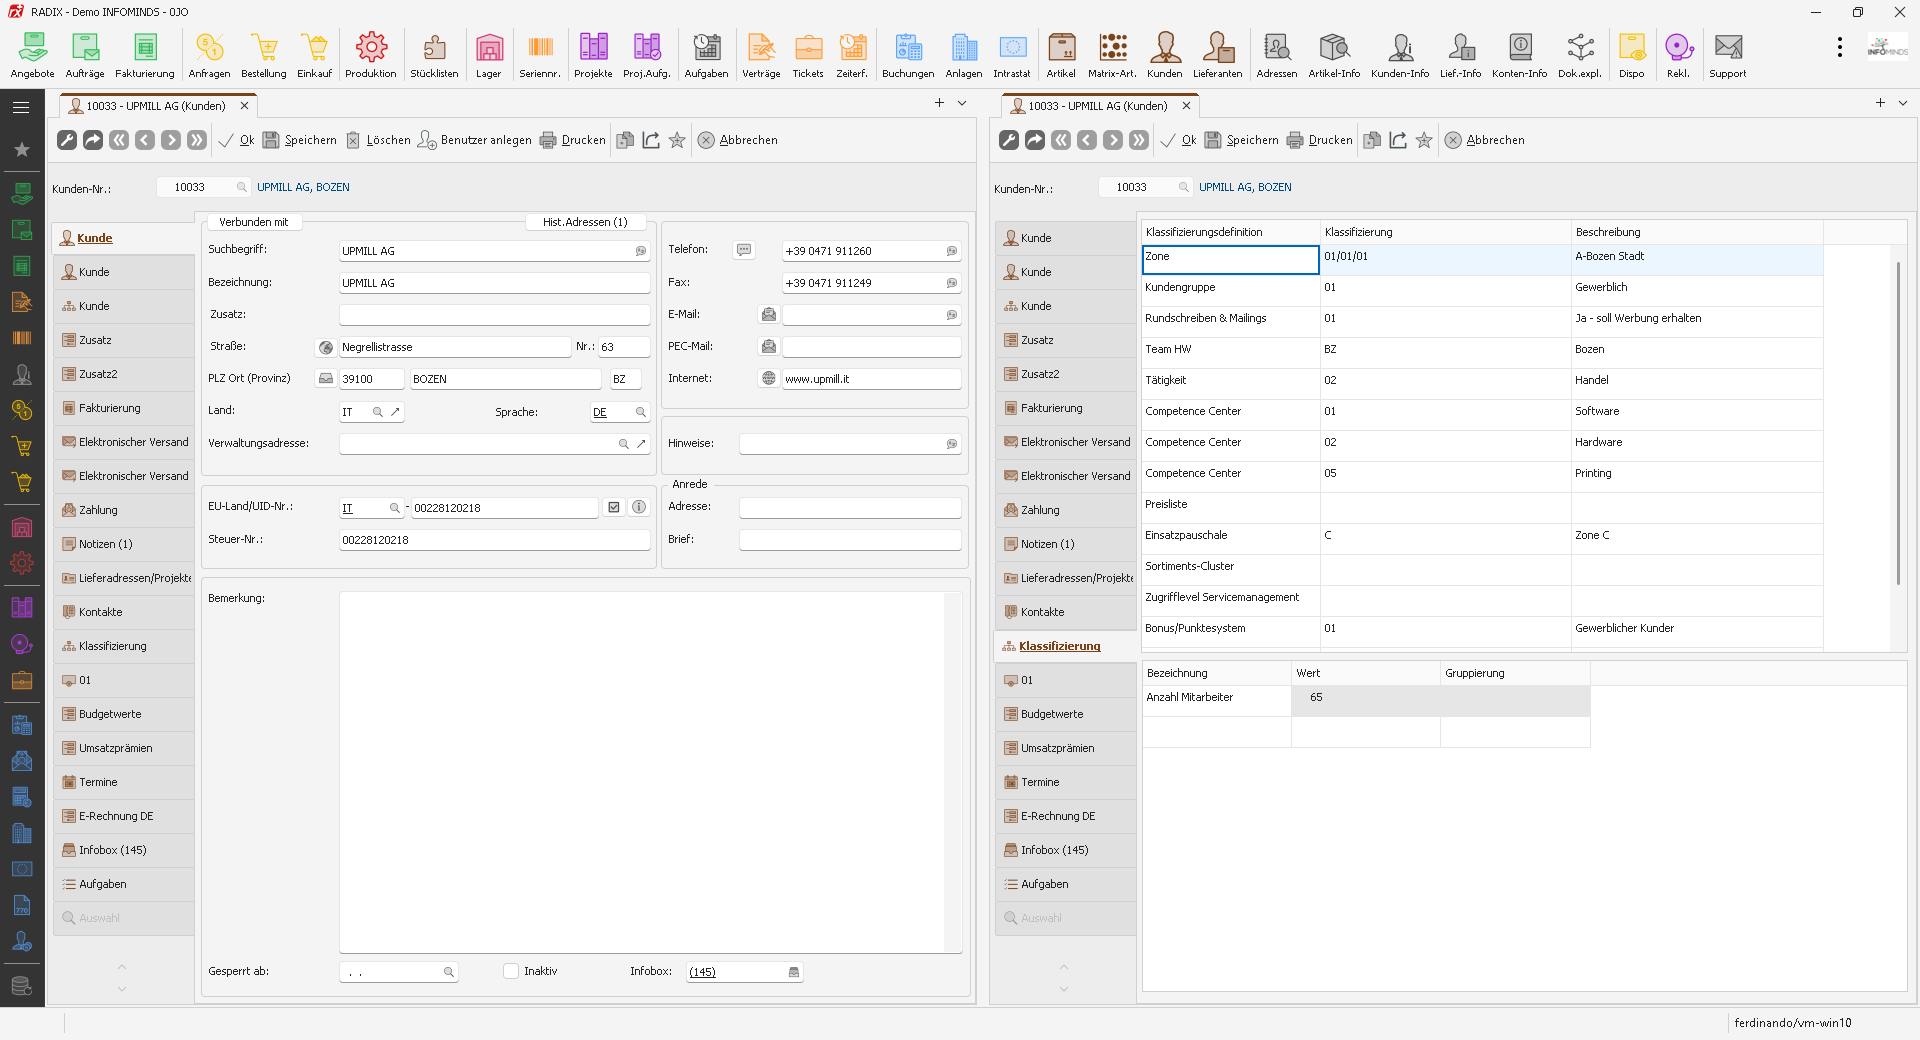Screen dimensions: 1920x1040
Task: Open the Verträge module
Action: [761, 55]
